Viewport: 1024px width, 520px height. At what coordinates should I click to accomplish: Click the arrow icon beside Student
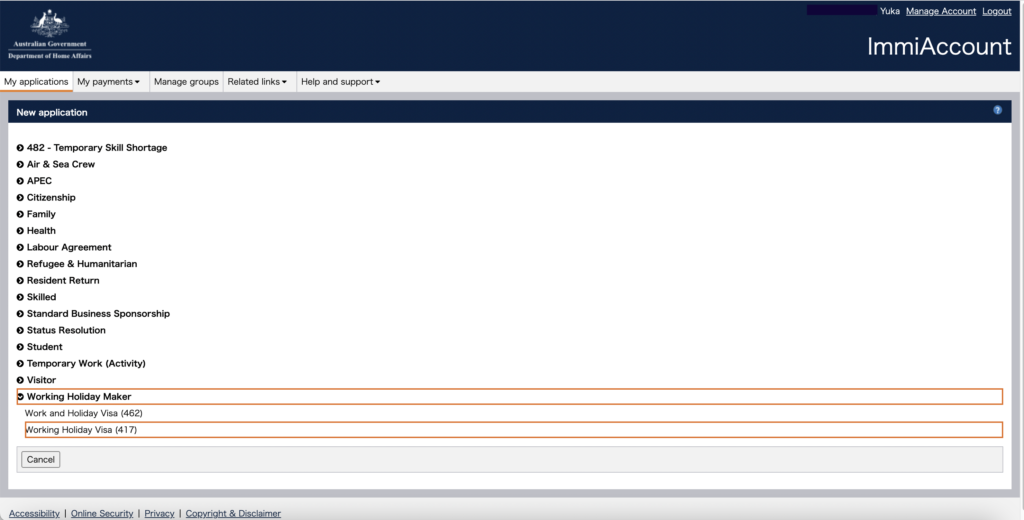(20, 347)
